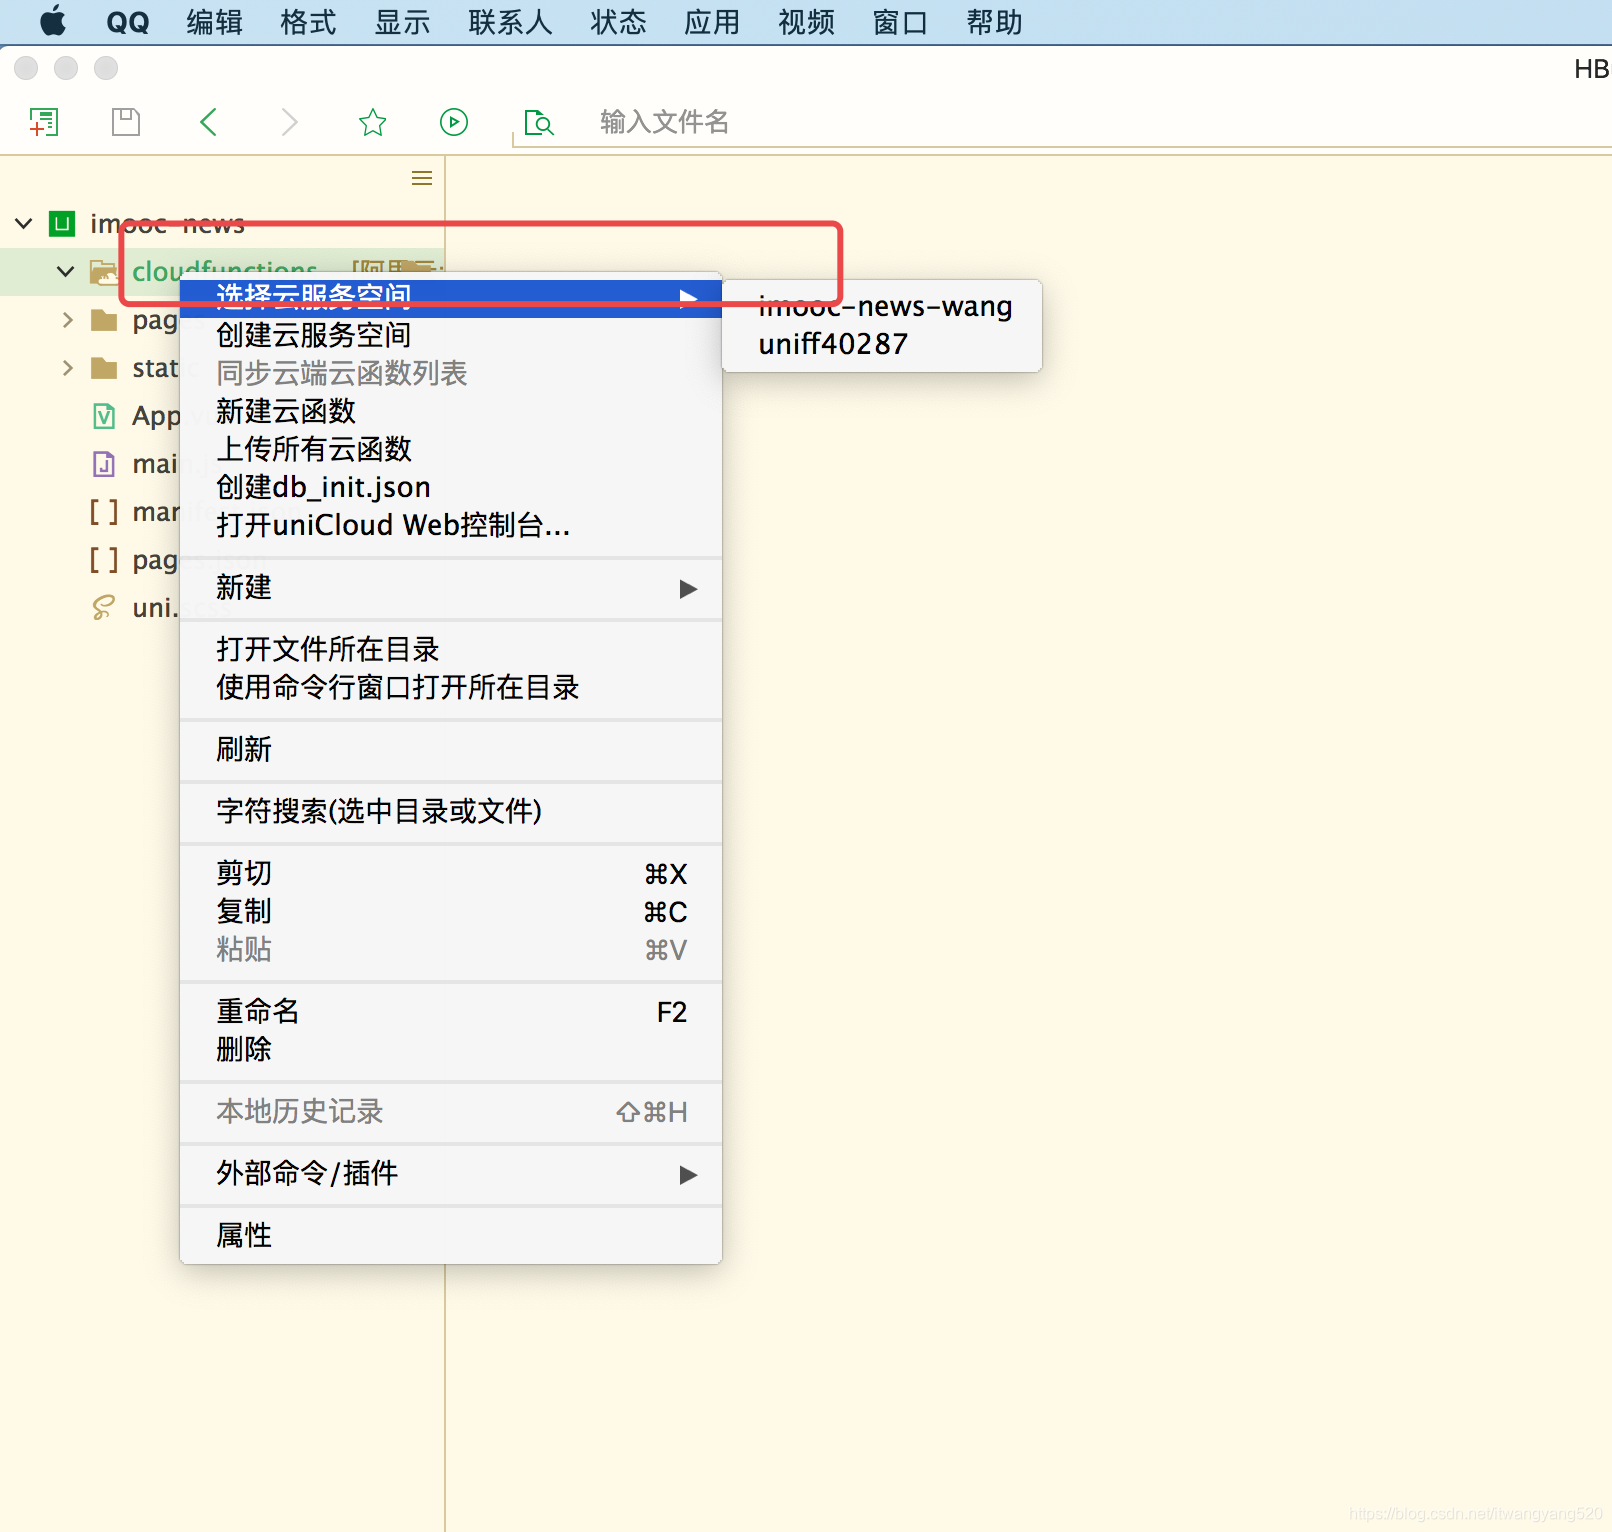The image size is (1612, 1532).
Task: Open the 状态 menu in menu bar
Action: (619, 22)
